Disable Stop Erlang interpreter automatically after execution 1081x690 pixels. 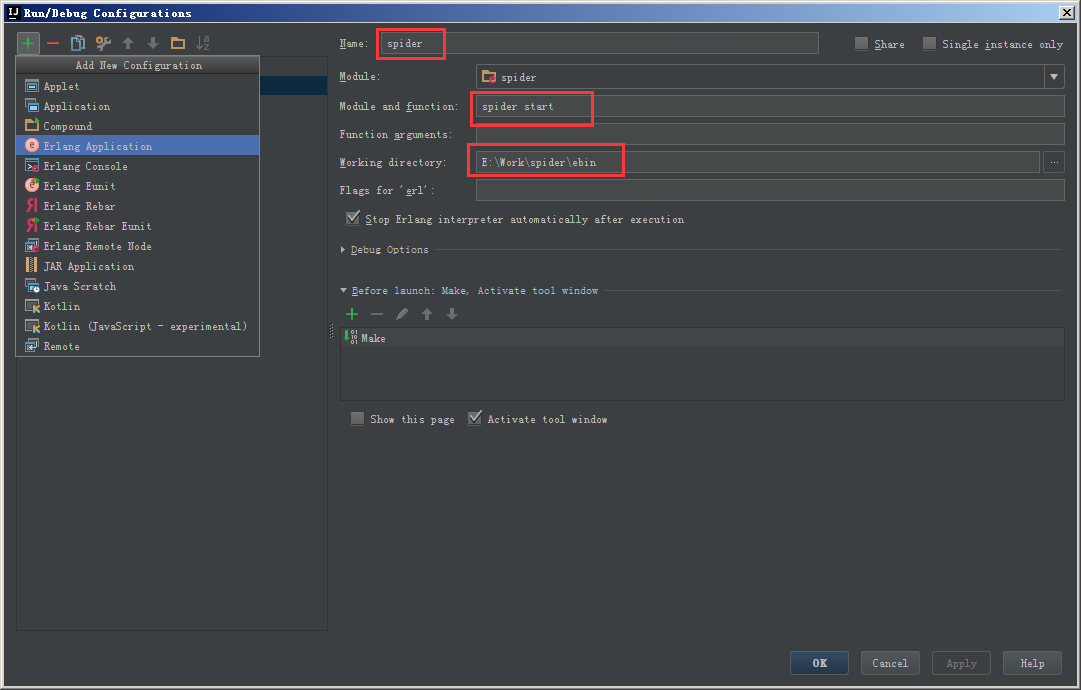pos(353,217)
